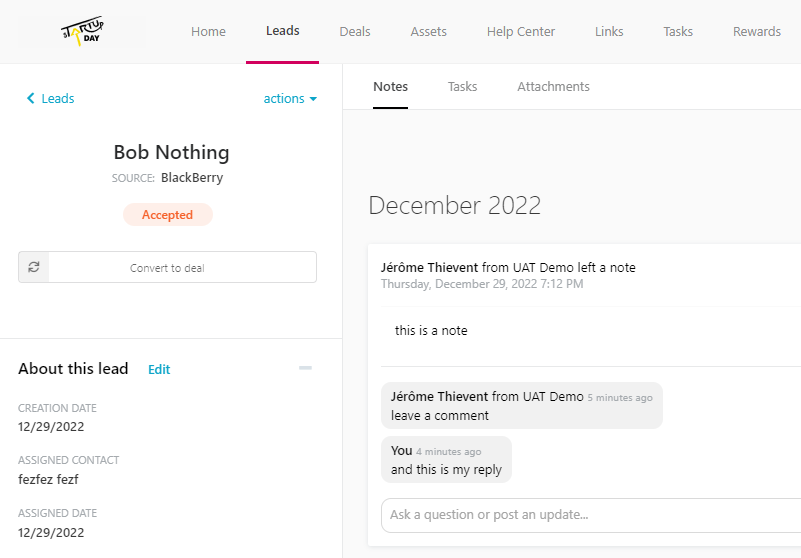Go to Home in navigation
This screenshot has height=558, width=801.
click(x=208, y=31)
